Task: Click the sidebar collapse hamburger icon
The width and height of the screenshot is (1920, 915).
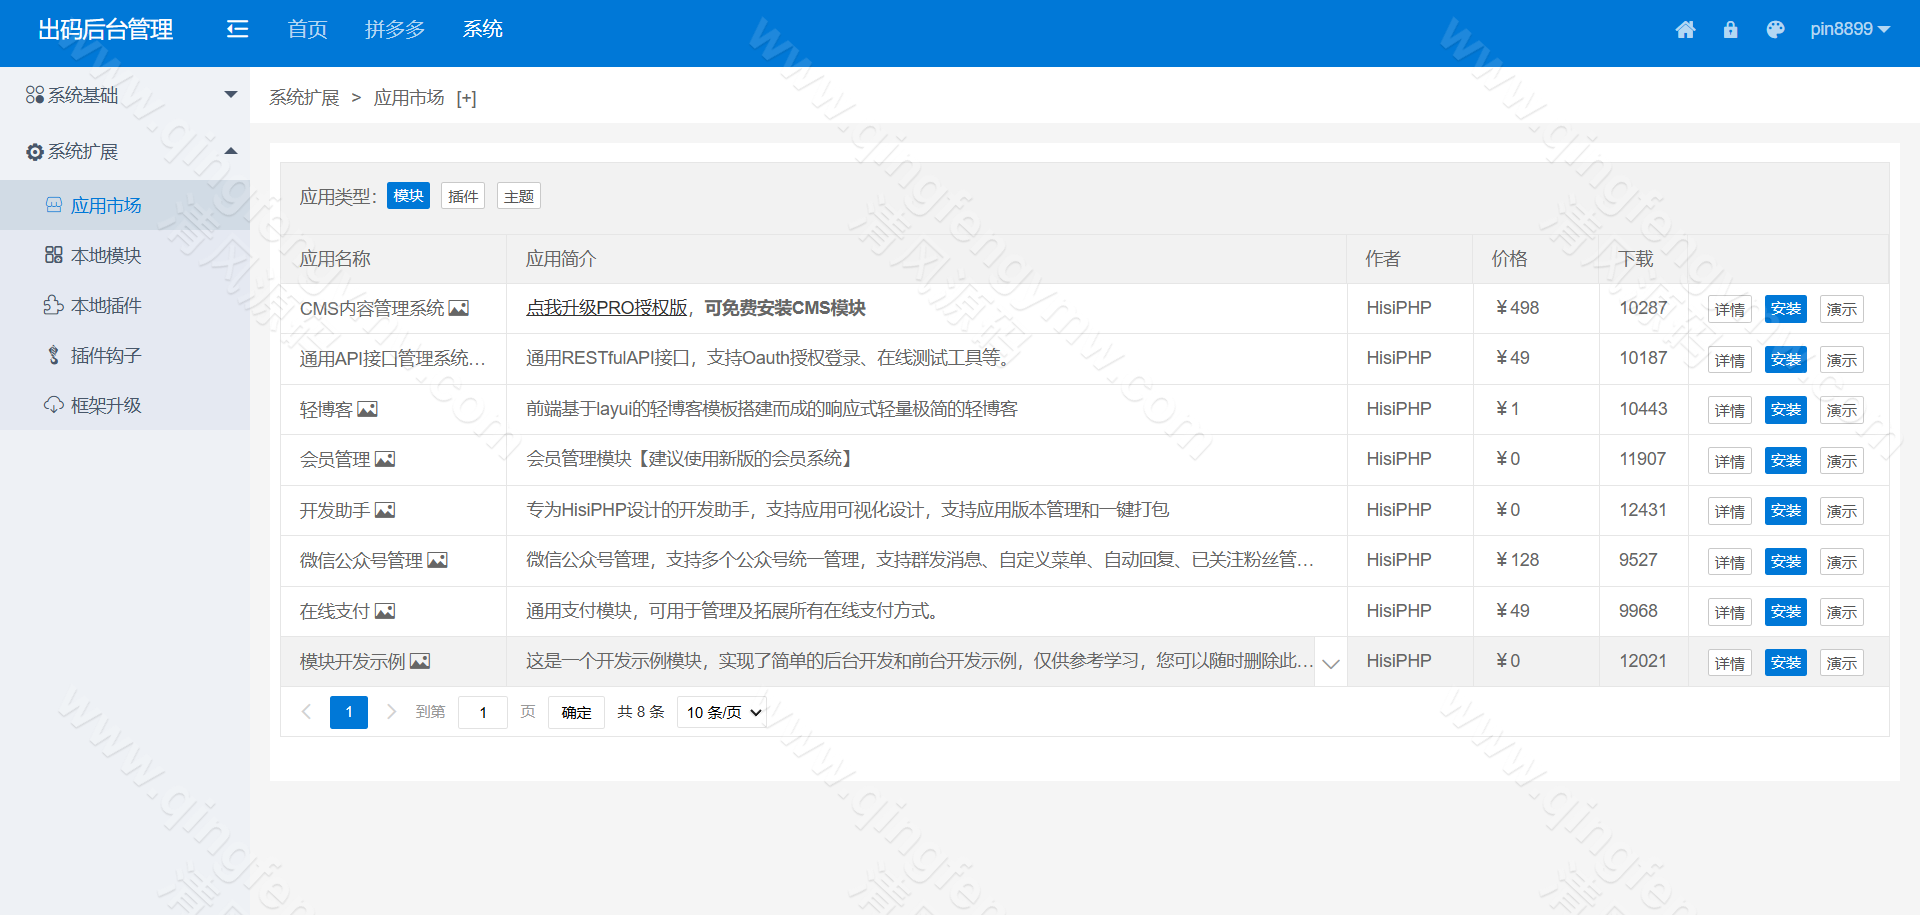Action: (x=237, y=29)
